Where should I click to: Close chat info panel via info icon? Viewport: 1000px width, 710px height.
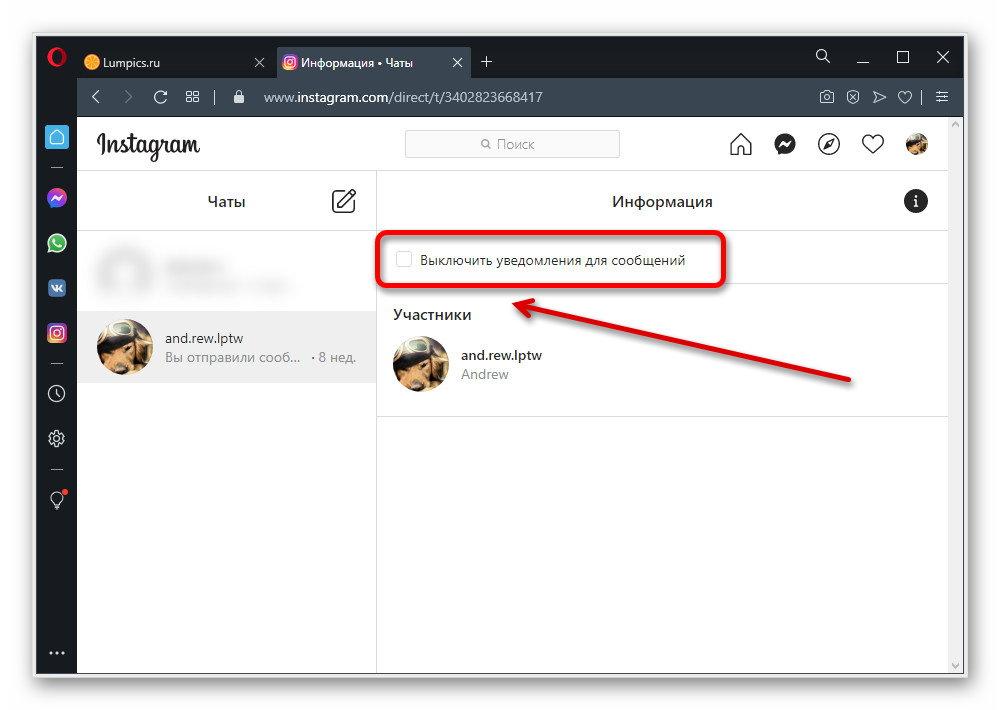[x=916, y=202]
